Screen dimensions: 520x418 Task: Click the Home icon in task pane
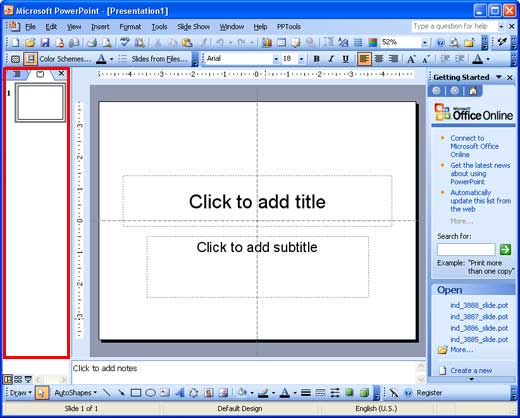coord(473,91)
